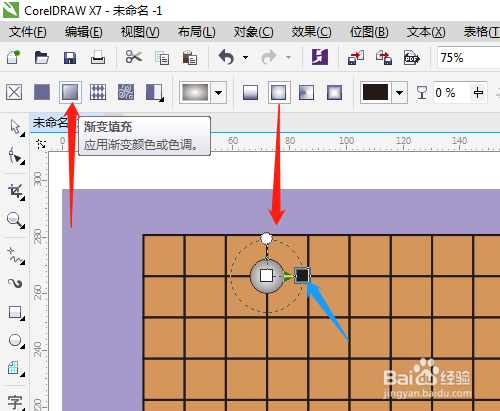This screenshot has width=500, height=411.
Task: Open the 对象(C) menu
Action: coord(253,32)
